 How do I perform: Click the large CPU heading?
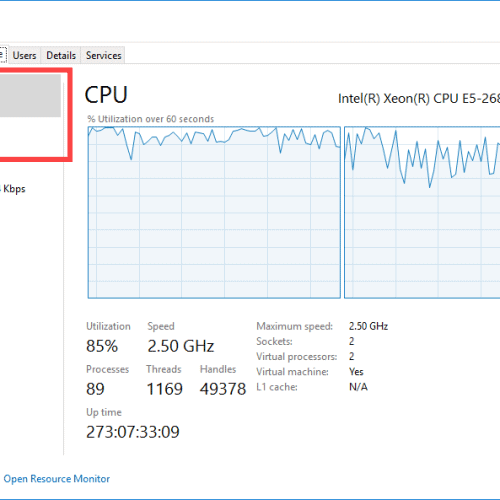click(x=106, y=95)
